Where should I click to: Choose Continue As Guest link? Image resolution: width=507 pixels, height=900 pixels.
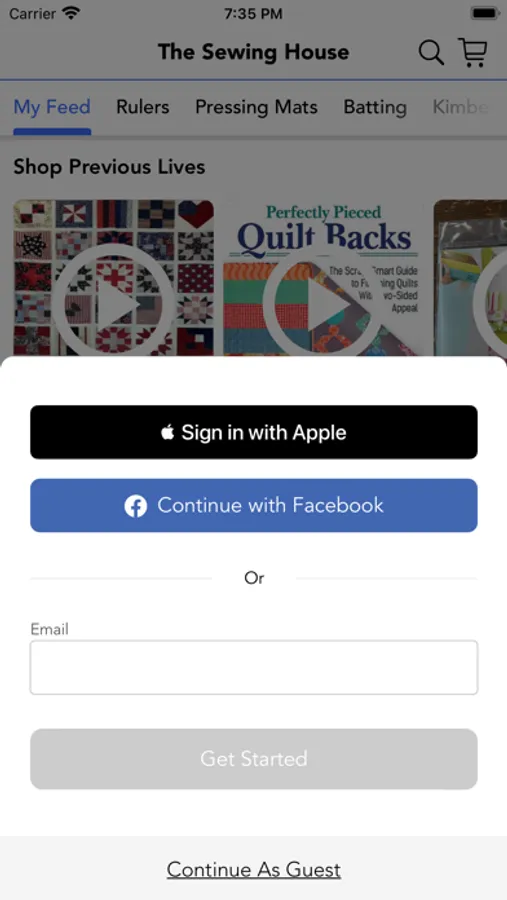click(x=254, y=870)
